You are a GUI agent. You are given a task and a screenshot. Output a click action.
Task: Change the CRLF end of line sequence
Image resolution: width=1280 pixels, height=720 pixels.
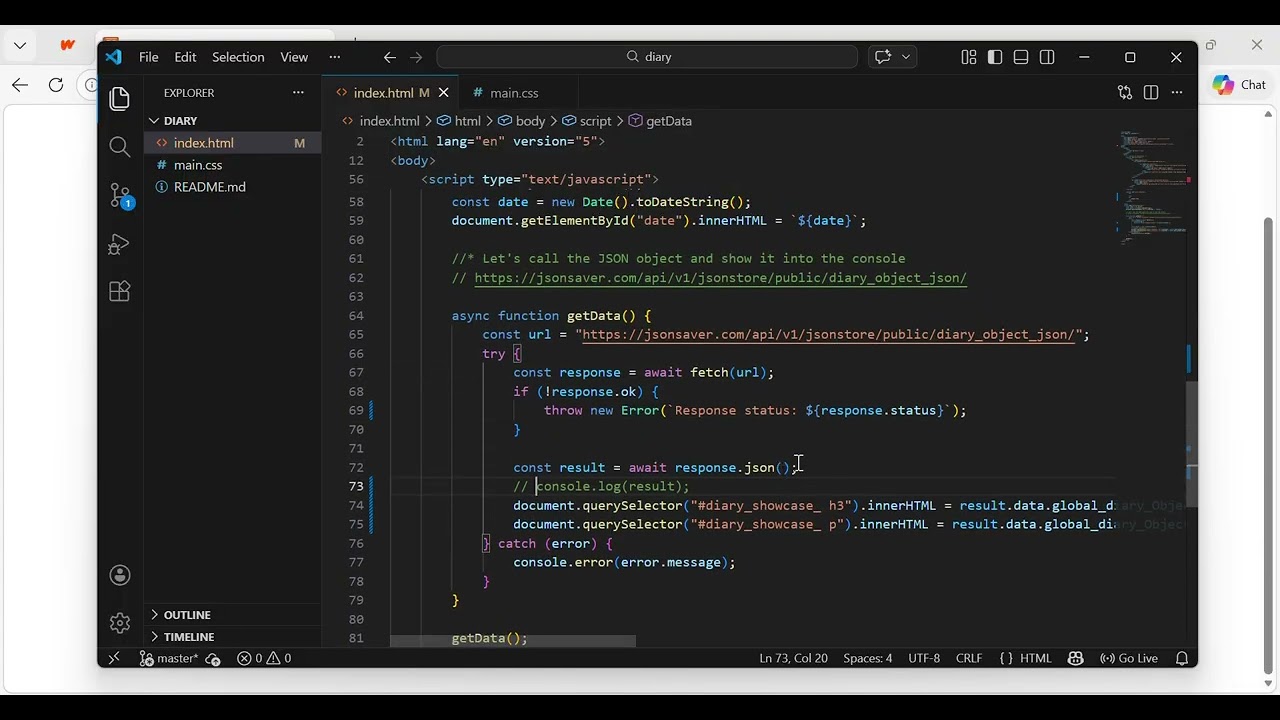point(969,658)
